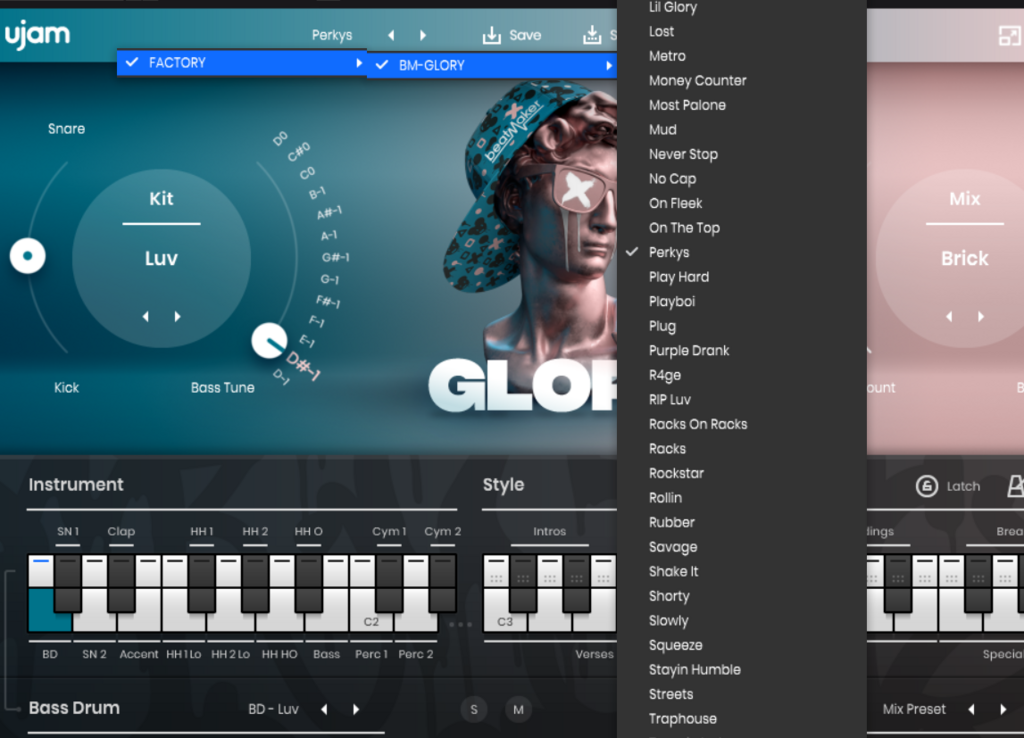
Task: Choose the Most Palone preset
Action: 742,105
